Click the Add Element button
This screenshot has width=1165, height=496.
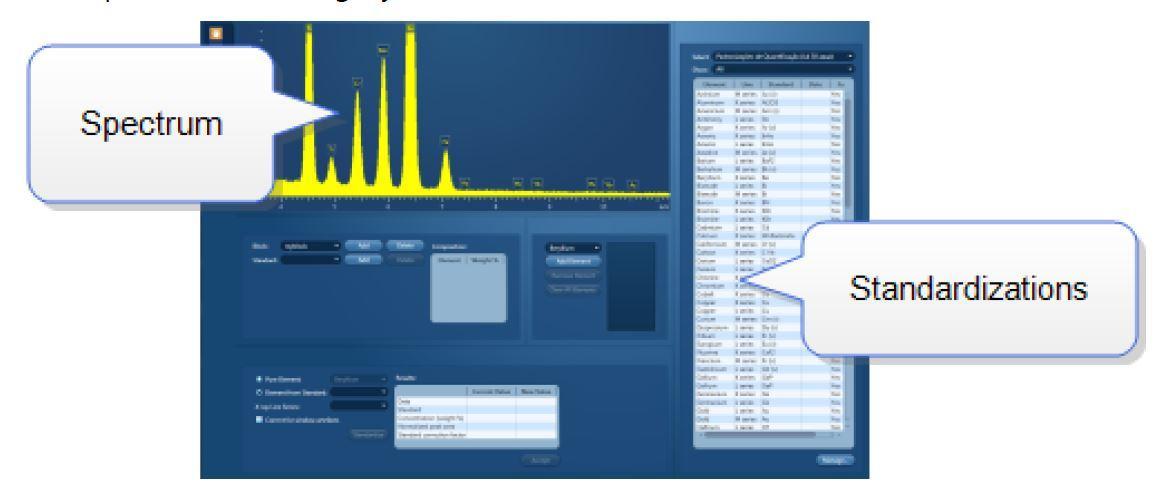click(x=571, y=261)
